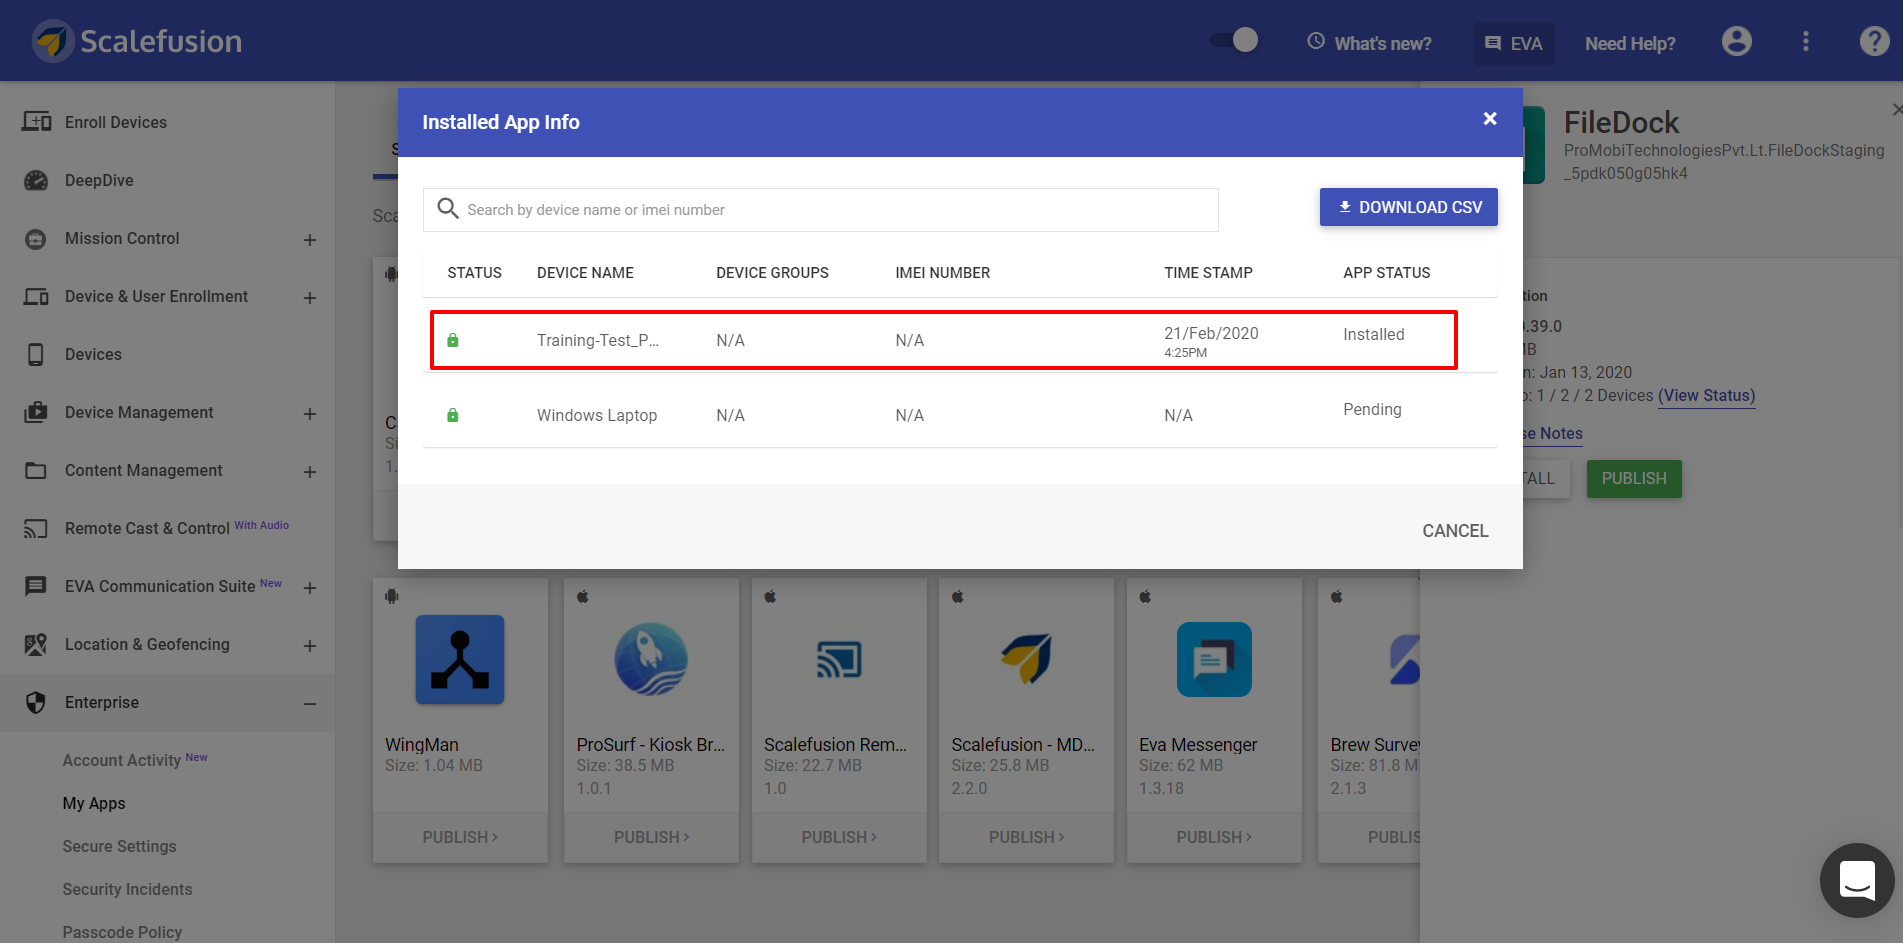Click Need Help? link

[x=1630, y=43]
